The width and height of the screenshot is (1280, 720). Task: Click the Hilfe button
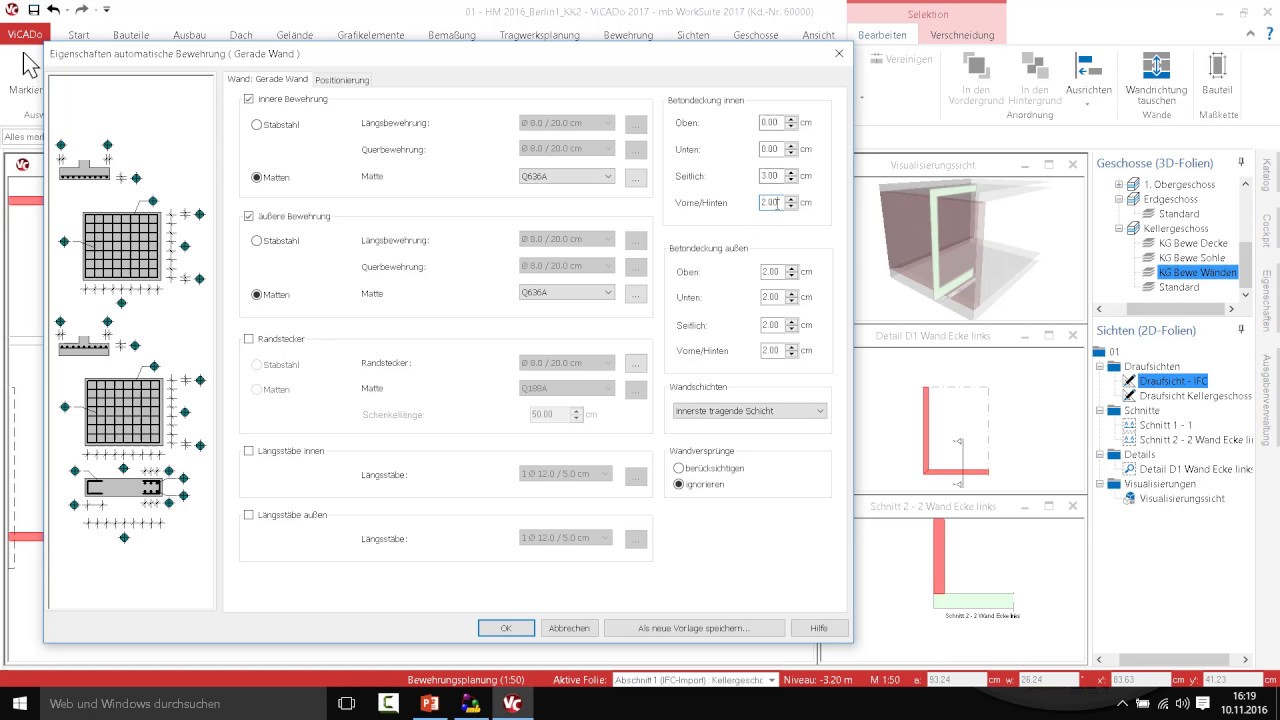(x=819, y=628)
